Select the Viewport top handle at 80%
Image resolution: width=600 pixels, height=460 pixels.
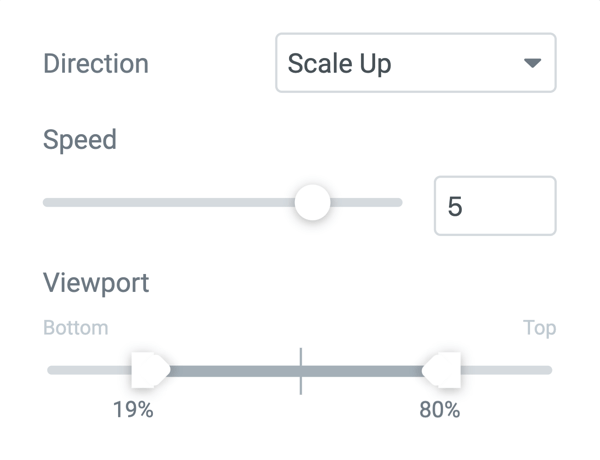point(442,370)
